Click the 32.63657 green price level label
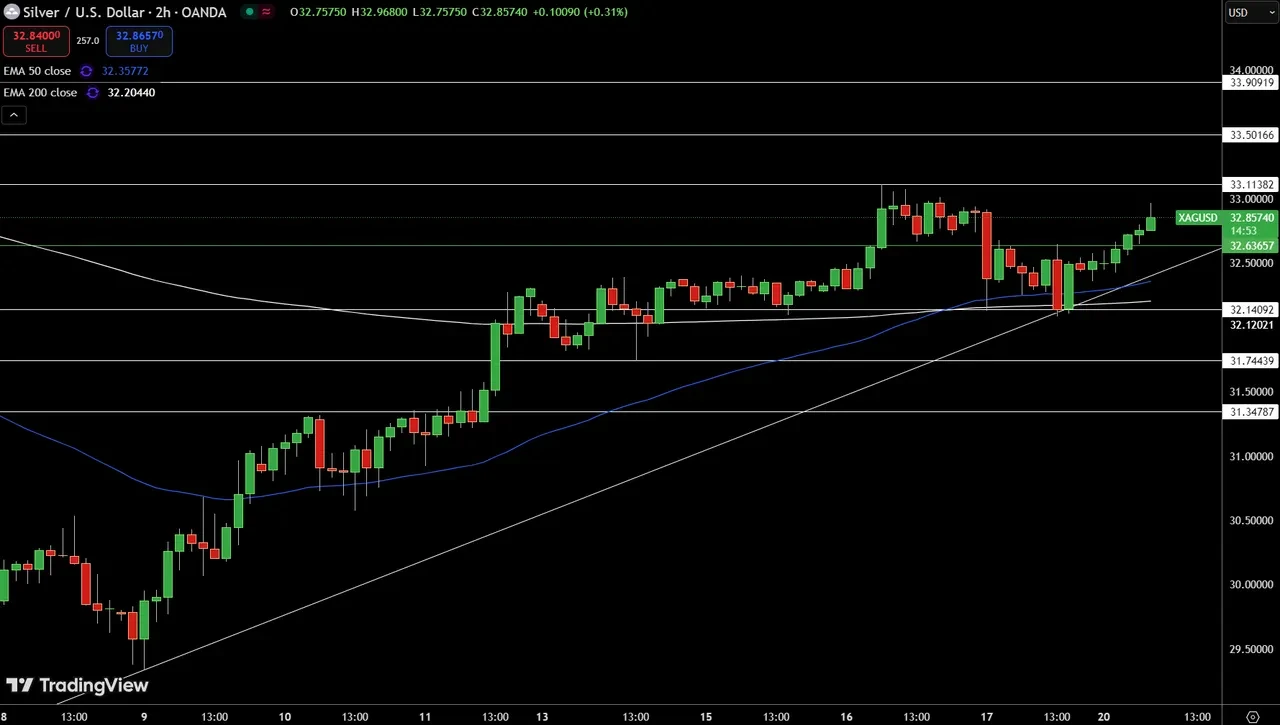The height and width of the screenshot is (725, 1280). click(x=1251, y=246)
